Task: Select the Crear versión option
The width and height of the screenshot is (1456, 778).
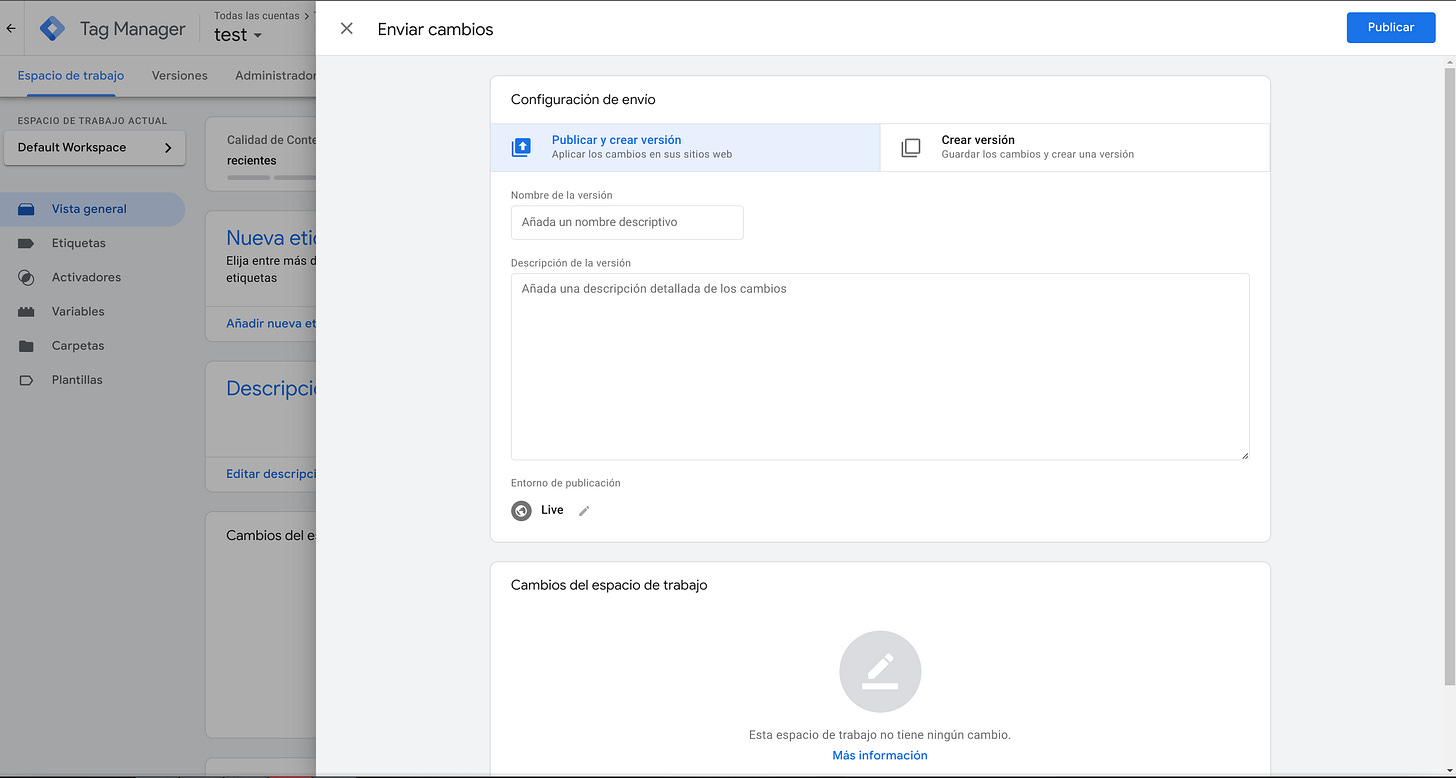Action: click(1075, 147)
